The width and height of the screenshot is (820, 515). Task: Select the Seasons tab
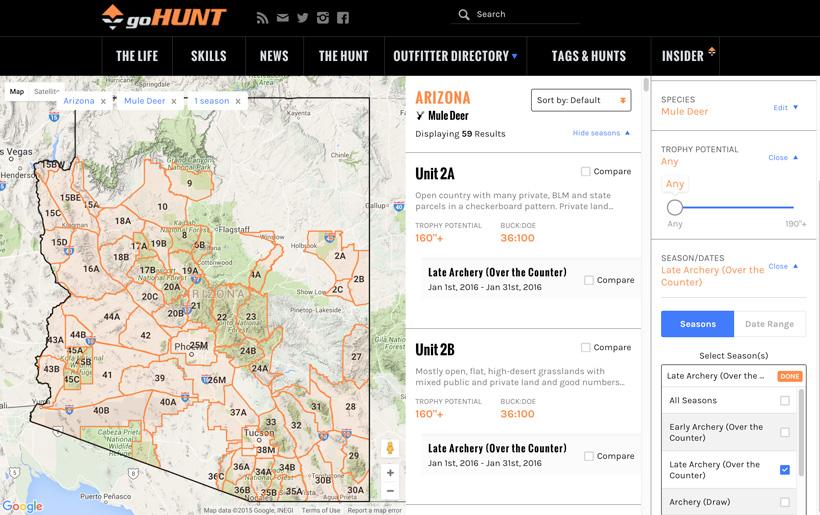point(698,324)
